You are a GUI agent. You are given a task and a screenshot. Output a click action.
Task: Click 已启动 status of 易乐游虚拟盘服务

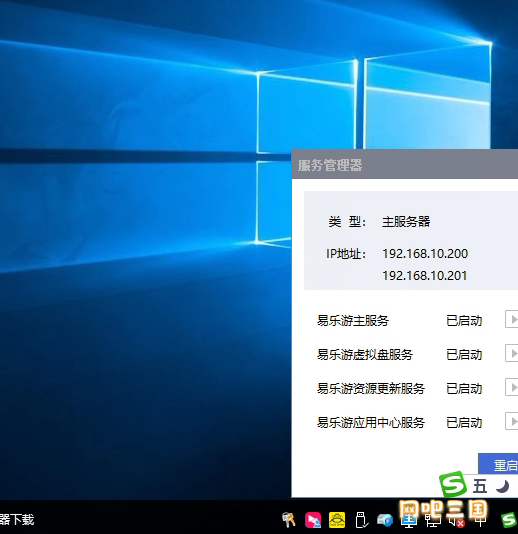click(x=464, y=355)
